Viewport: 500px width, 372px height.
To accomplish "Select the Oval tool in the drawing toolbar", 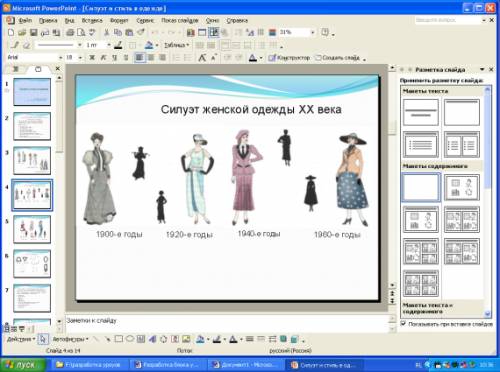I will point(130,339).
